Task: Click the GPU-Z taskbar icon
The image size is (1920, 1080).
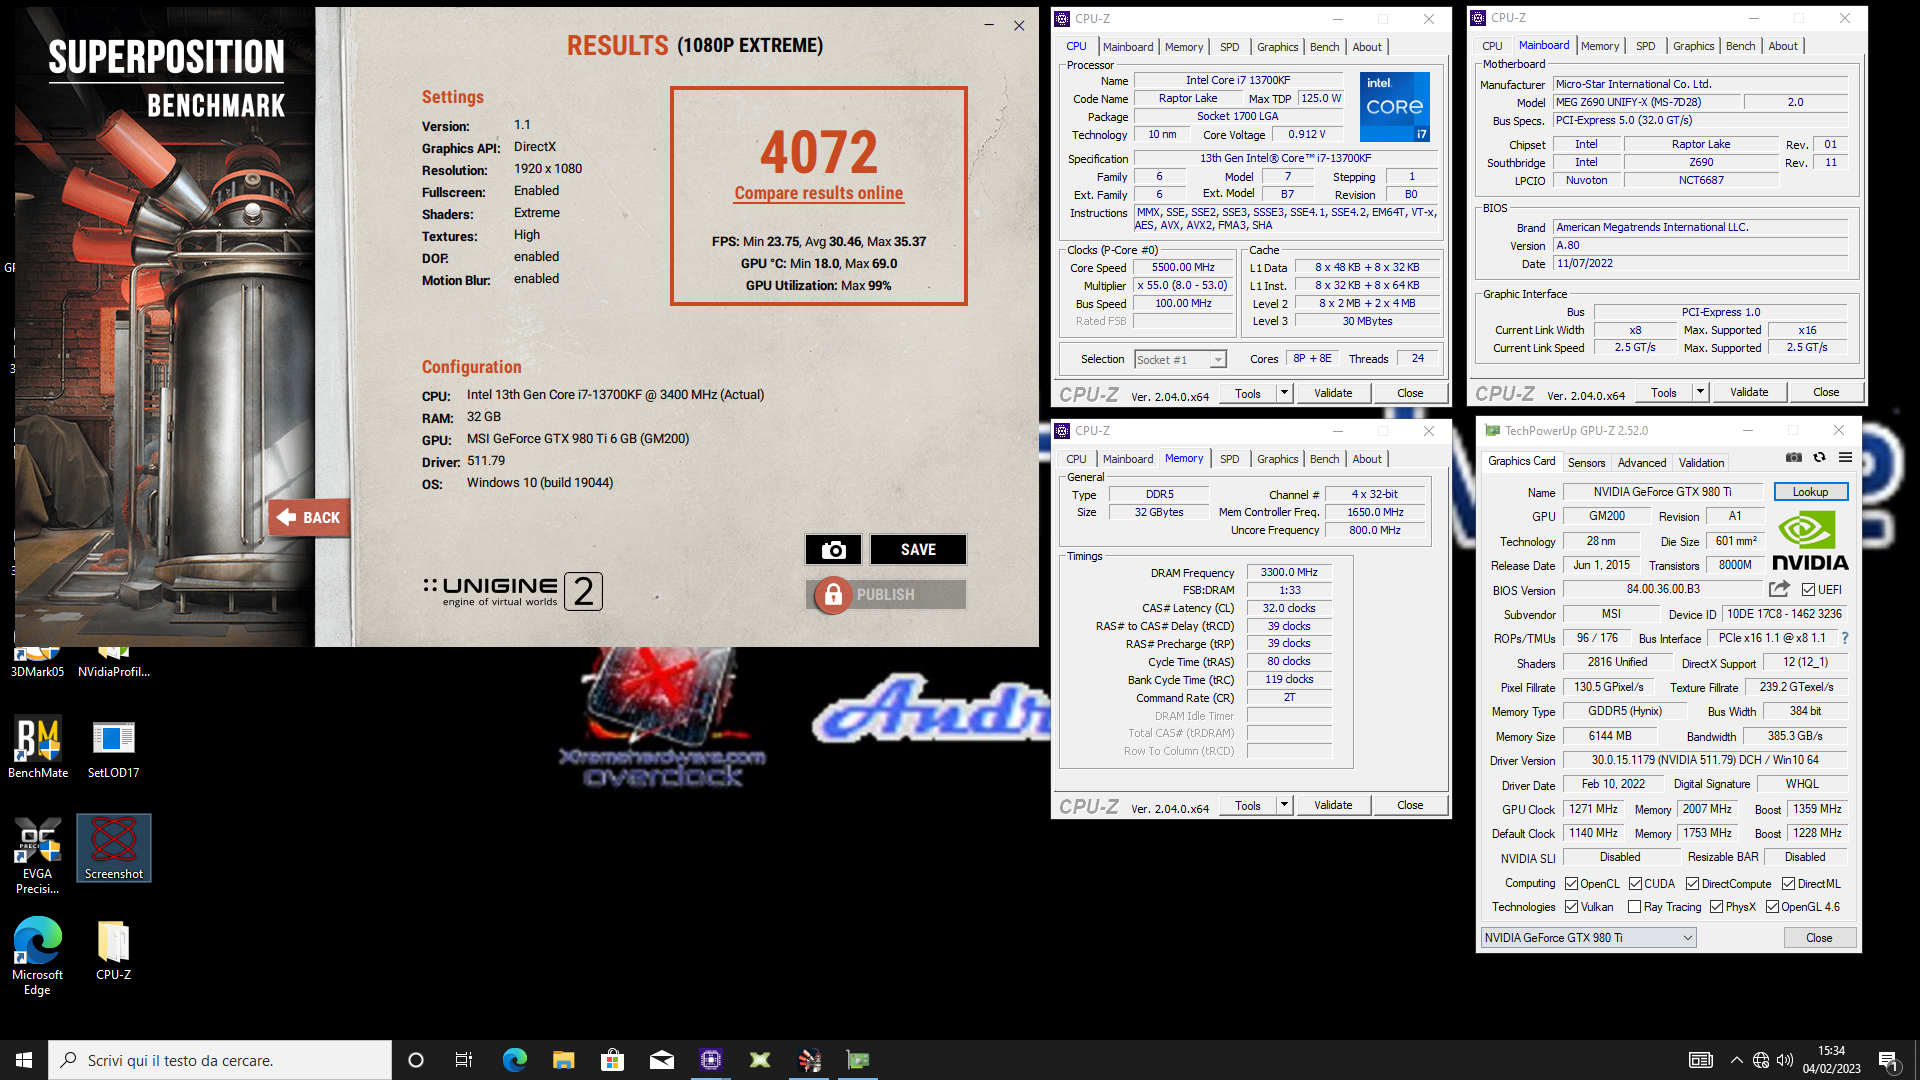Action: pyautogui.click(x=858, y=1060)
